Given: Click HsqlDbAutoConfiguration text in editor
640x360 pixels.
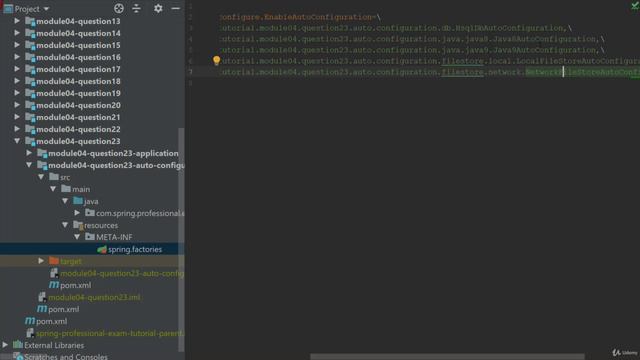Looking at the screenshot, I should point(509,28).
